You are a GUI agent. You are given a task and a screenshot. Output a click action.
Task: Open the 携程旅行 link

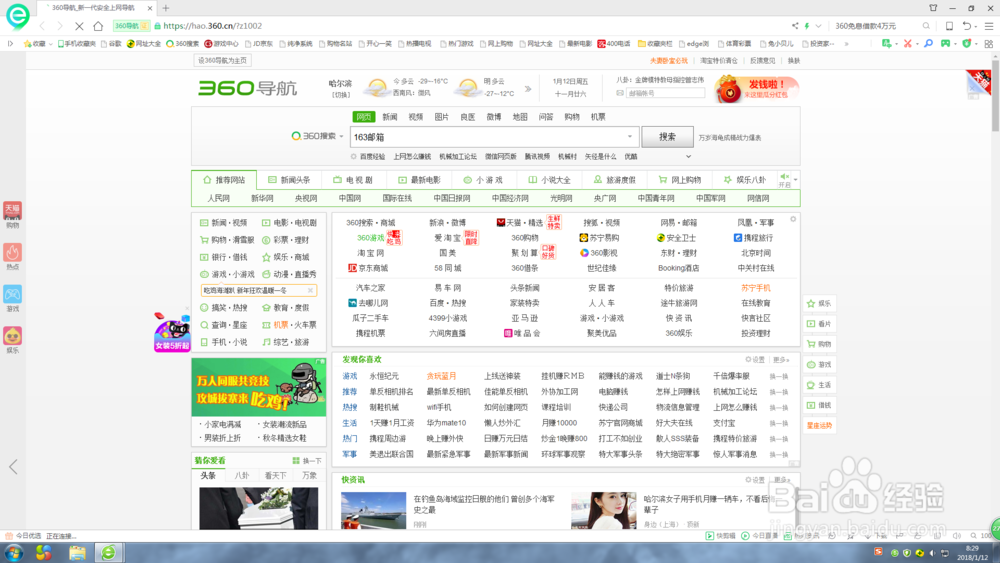[753, 237]
